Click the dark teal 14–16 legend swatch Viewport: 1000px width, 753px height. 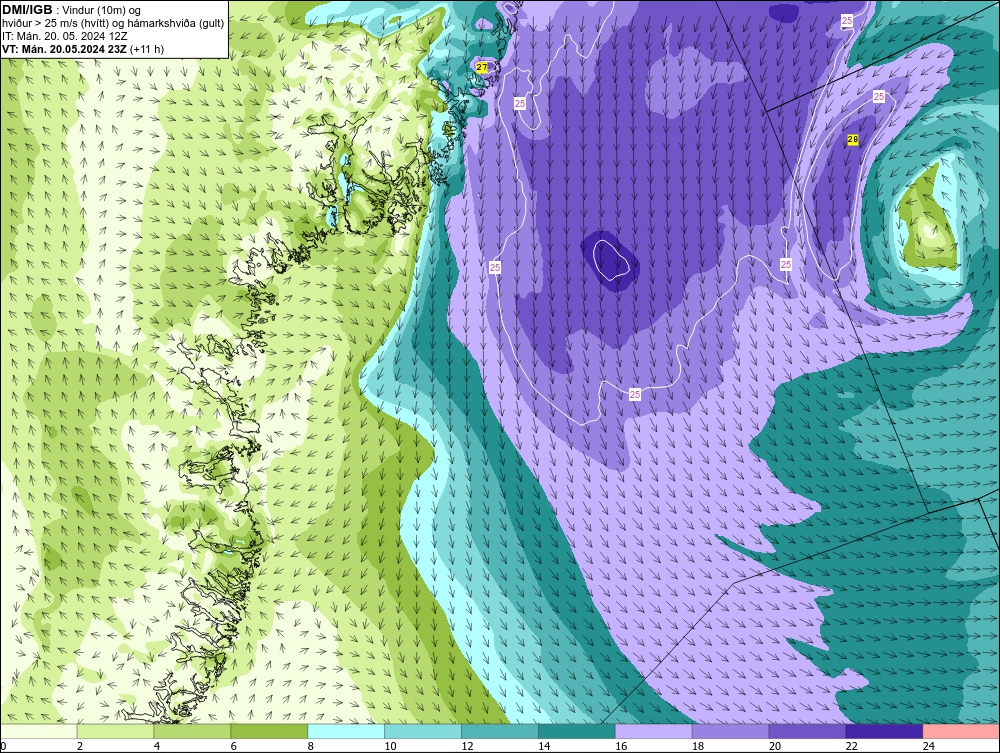tap(577, 731)
